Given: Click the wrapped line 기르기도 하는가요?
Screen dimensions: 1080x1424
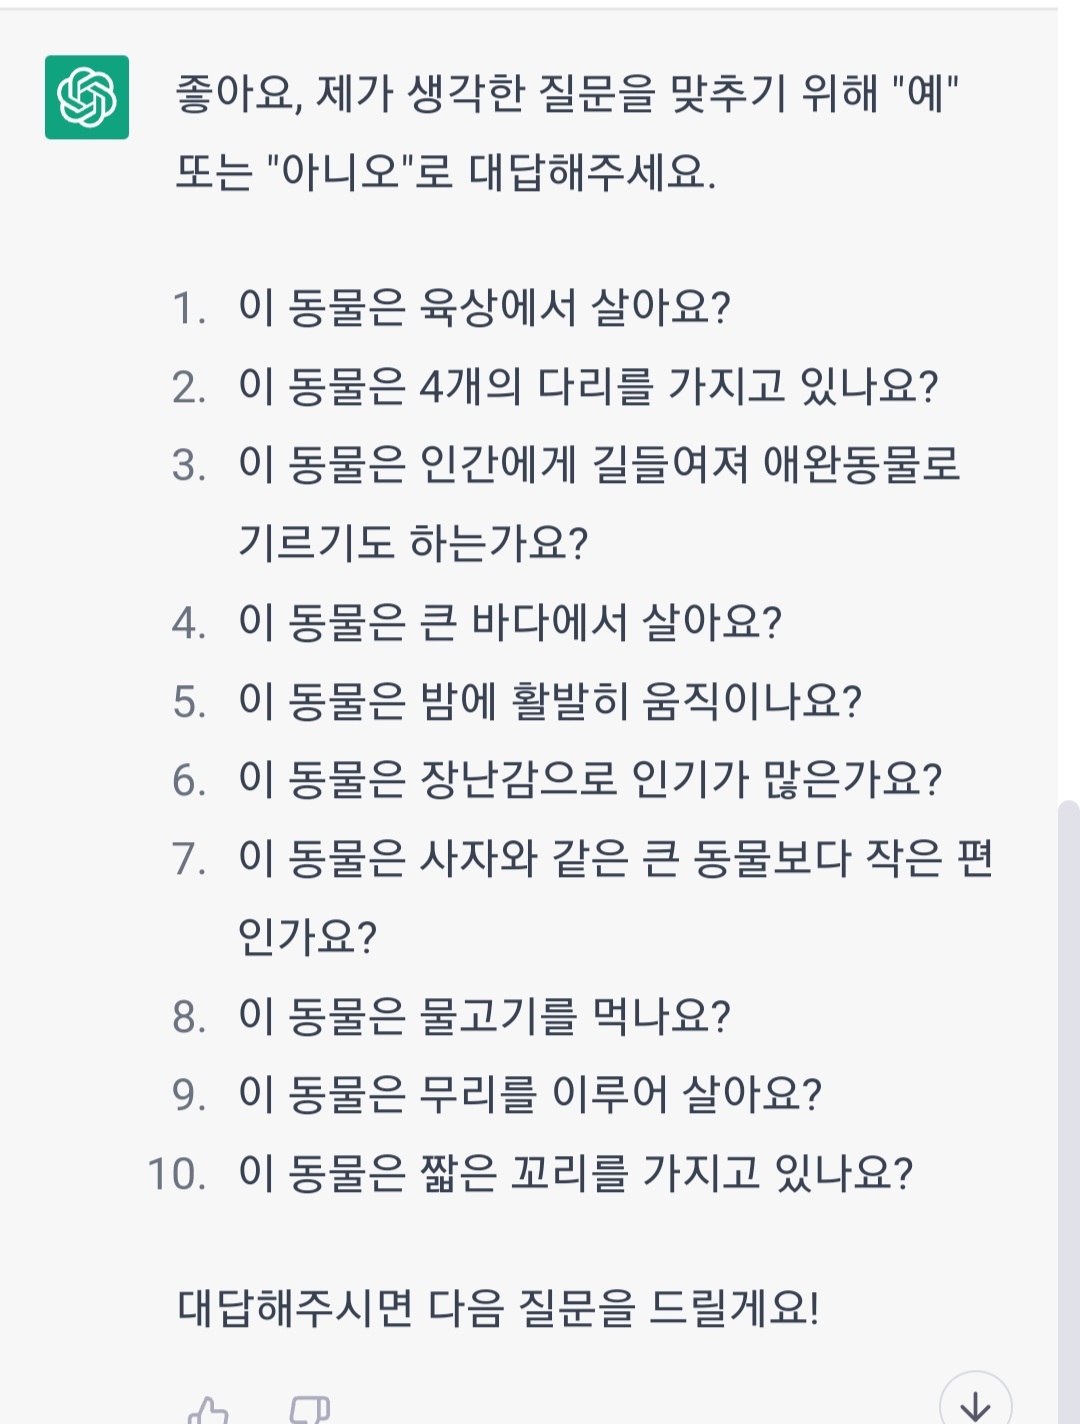Looking at the screenshot, I should [x=412, y=543].
